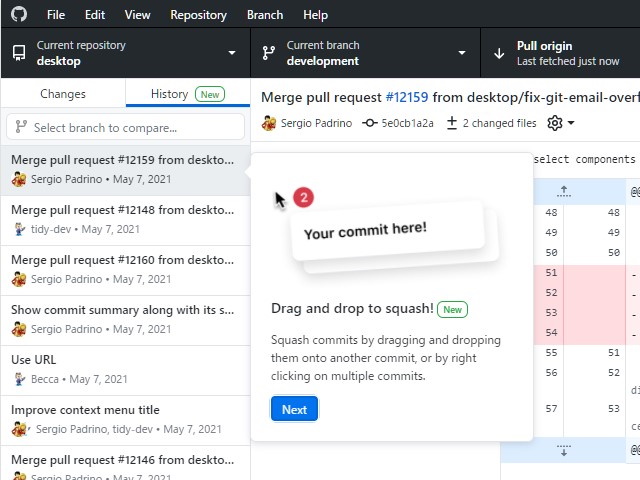This screenshot has width=640, height=480.
Task: Click deleted line number 53 in diff
Action: coord(551,313)
